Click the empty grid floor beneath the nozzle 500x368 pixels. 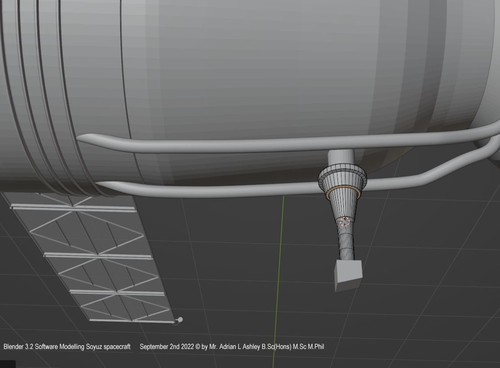tap(383, 327)
